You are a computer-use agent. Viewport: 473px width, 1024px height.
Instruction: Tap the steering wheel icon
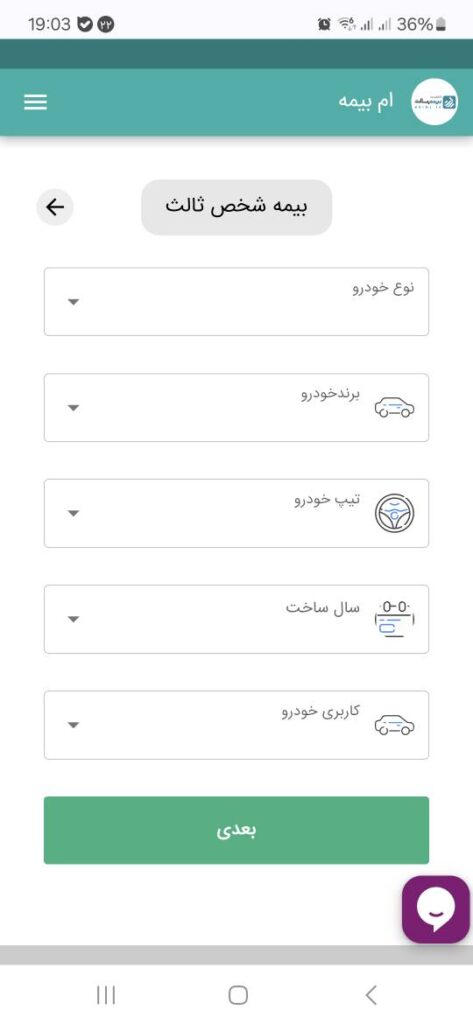pos(394,513)
